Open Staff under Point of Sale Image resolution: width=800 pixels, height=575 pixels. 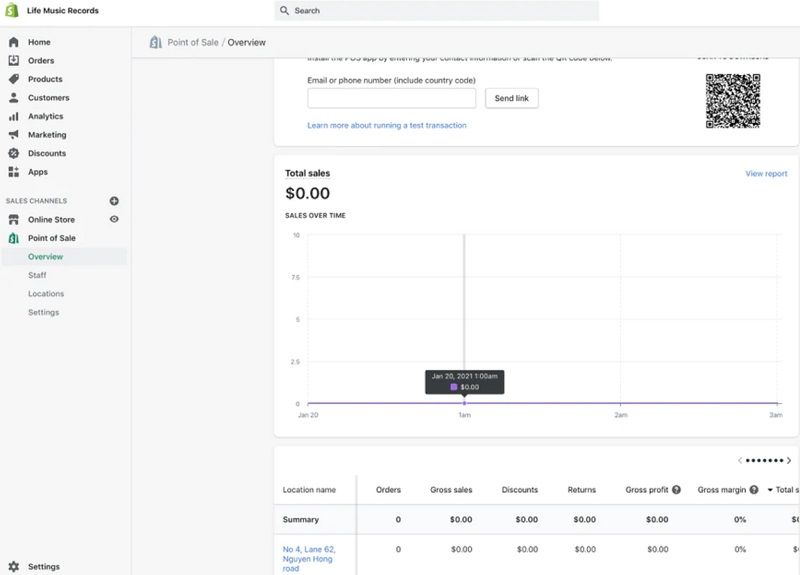point(37,275)
